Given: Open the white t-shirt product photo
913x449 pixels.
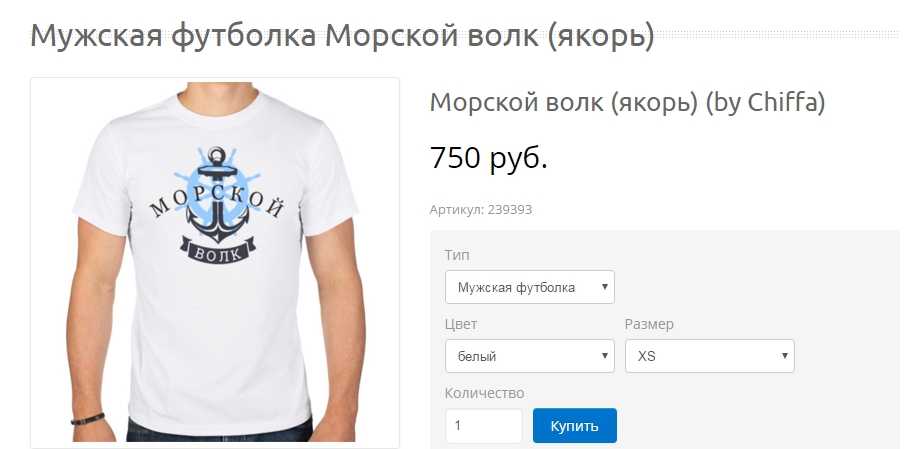Looking at the screenshot, I should click(x=215, y=263).
